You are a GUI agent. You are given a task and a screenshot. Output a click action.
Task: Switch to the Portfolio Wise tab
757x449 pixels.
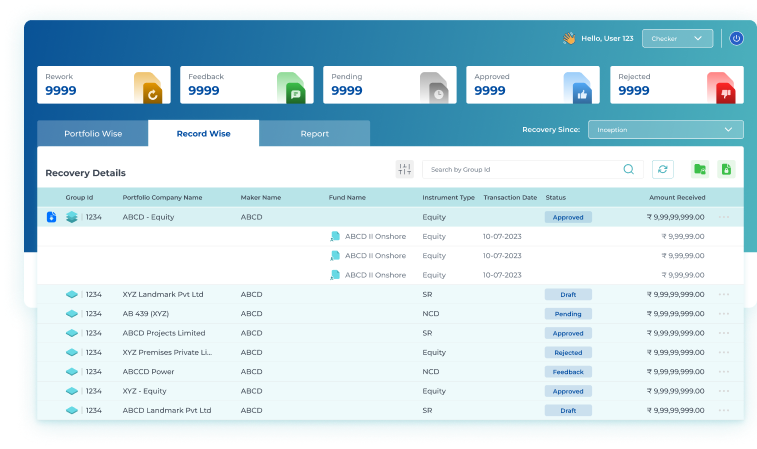pyautogui.click(x=93, y=134)
